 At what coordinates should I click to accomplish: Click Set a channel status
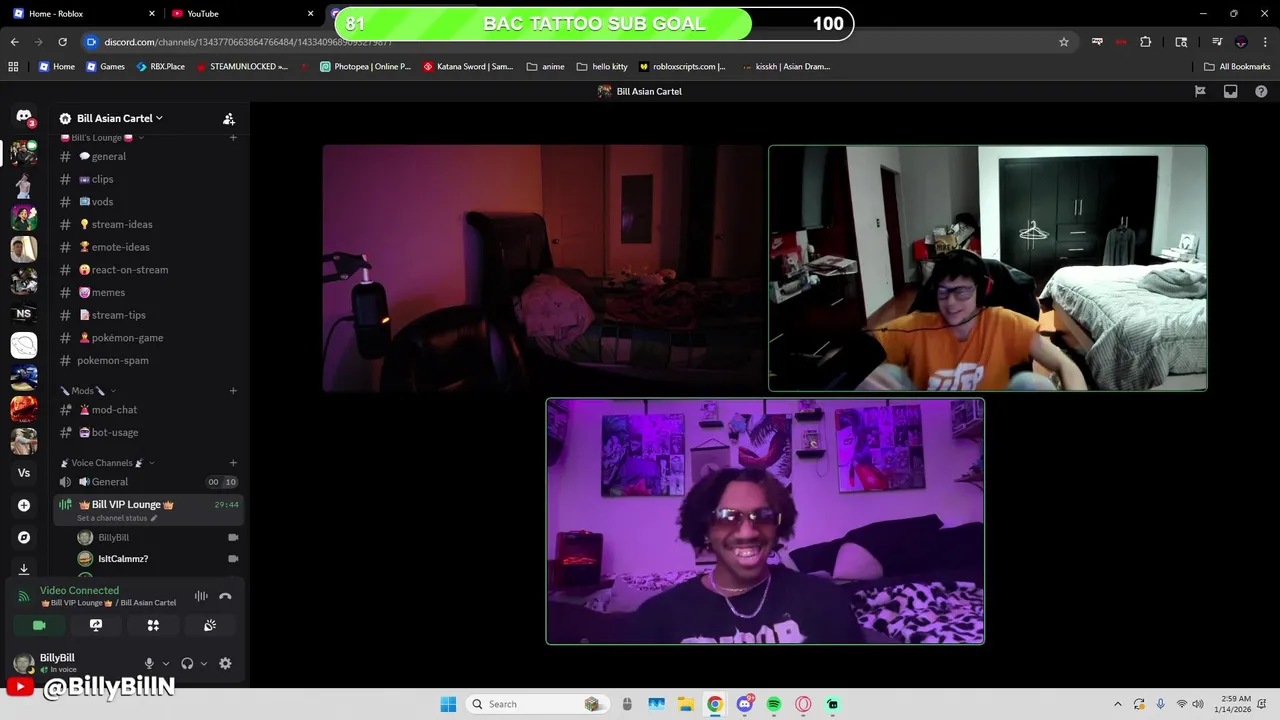point(117,518)
